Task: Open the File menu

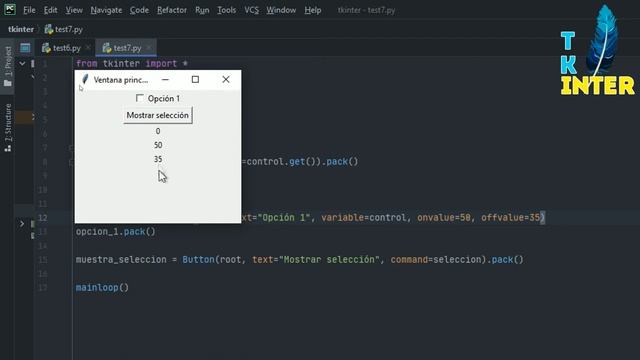Action: click(x=29, y=10)
